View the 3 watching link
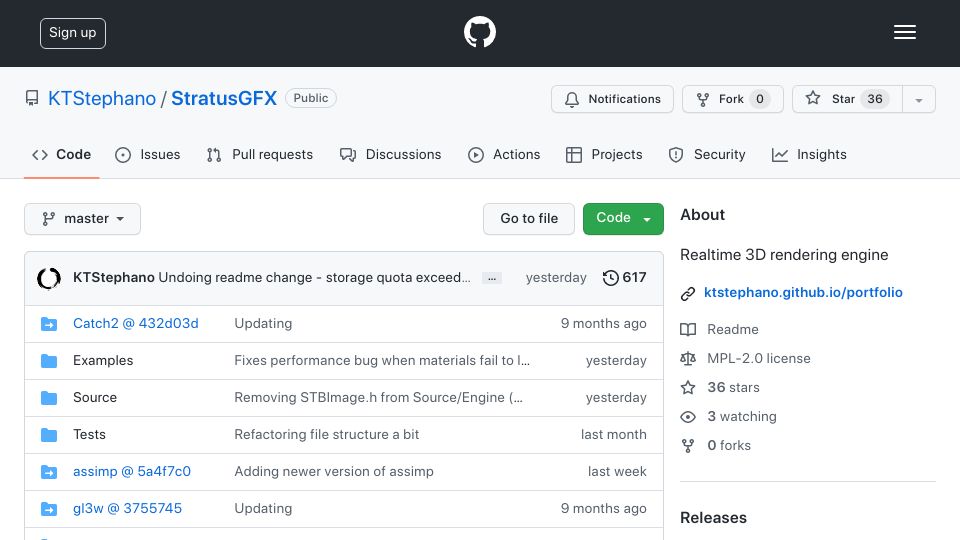Viewport: 960px width, 540px height. (742, 416)
